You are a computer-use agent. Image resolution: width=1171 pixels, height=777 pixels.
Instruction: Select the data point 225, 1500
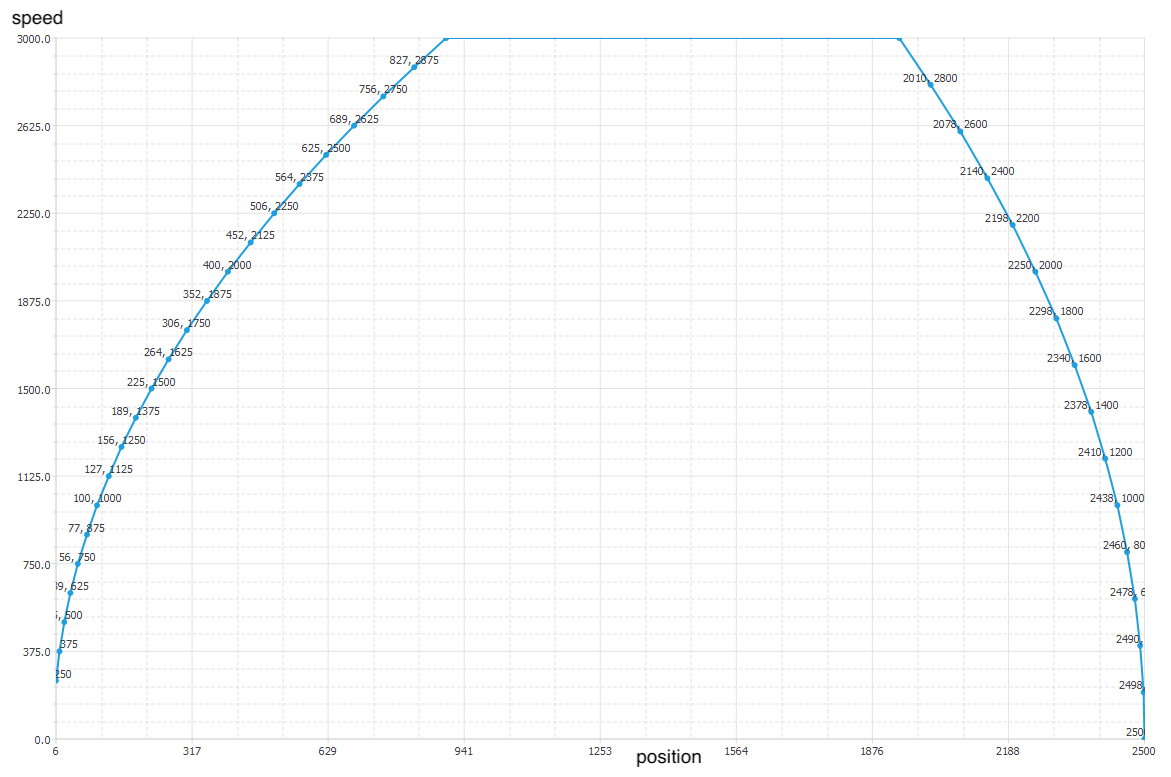pyautogui.click(x=152, y=388)
